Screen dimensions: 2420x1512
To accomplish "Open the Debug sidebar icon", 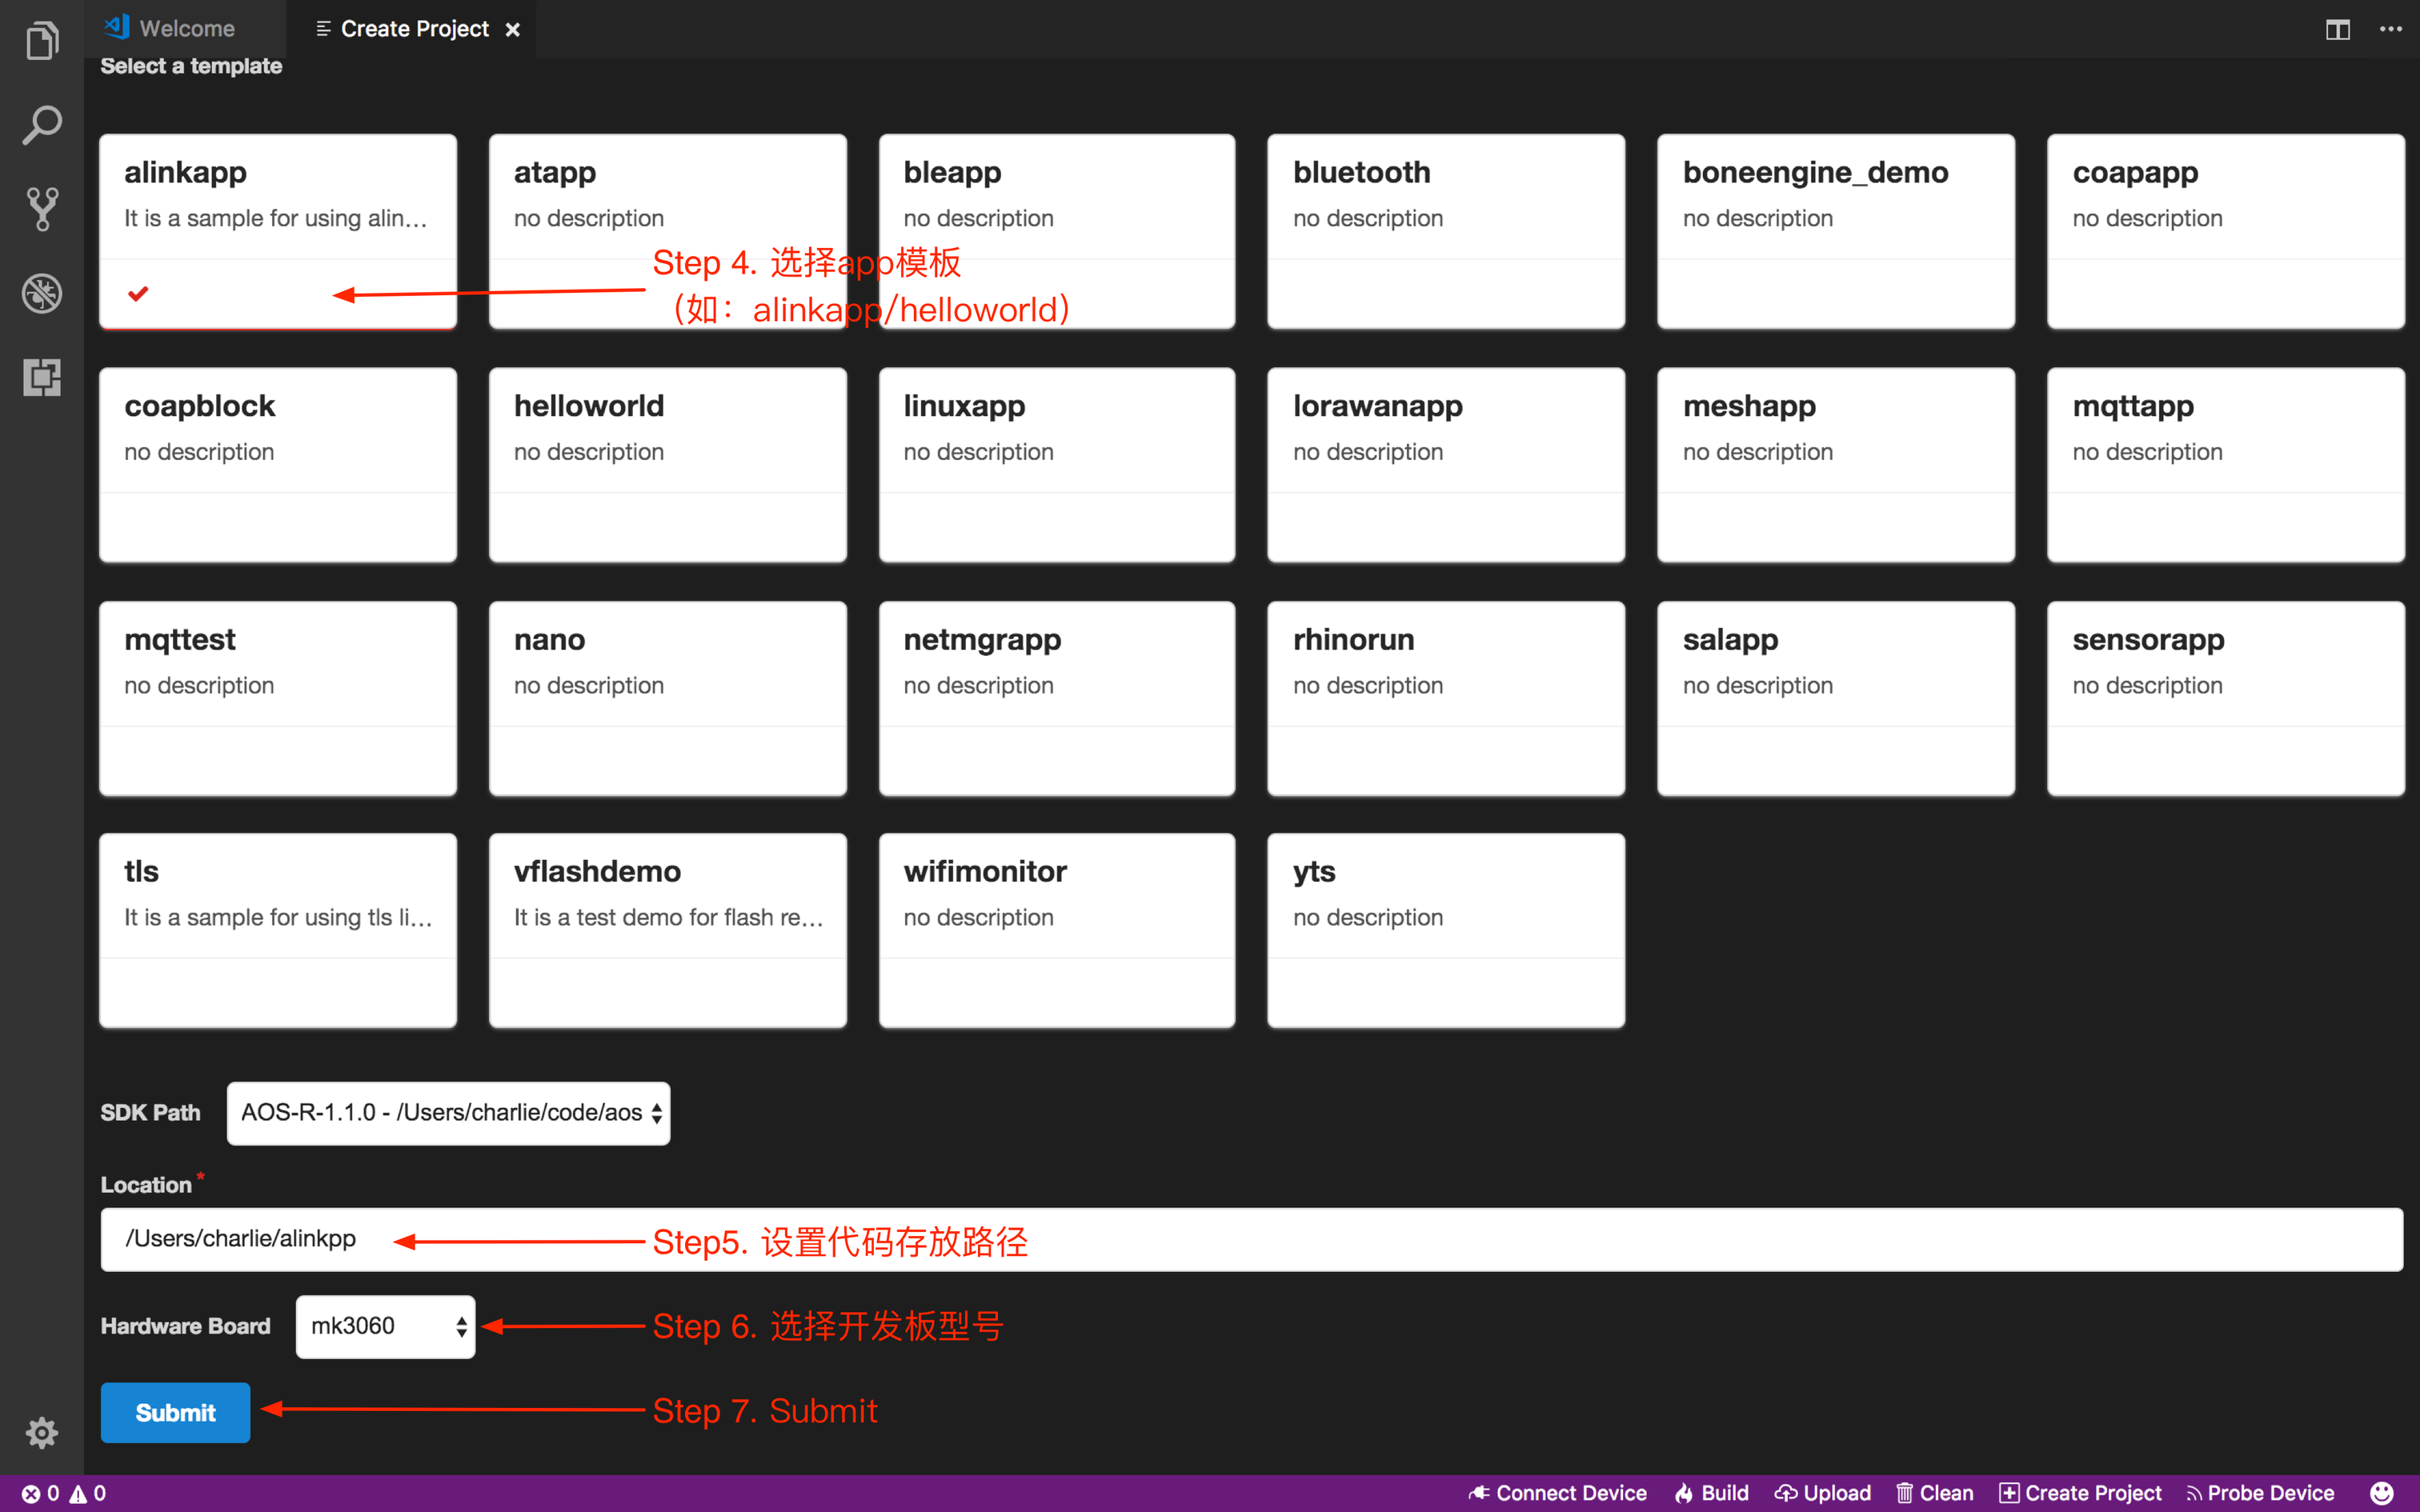I will point(41,293).
